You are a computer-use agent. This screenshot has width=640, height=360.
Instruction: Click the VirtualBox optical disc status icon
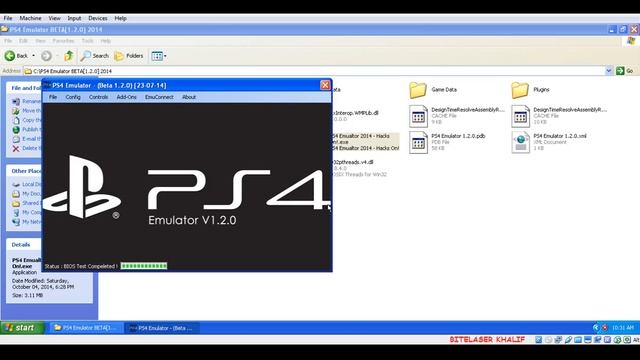[548, 340]
